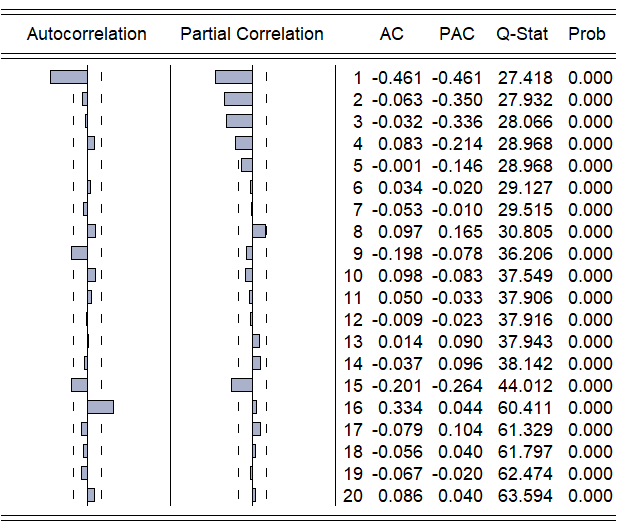Screen dimensions: 623x529
Task: Click the lag 1 partial correlation bar
Action: point(233,77)
